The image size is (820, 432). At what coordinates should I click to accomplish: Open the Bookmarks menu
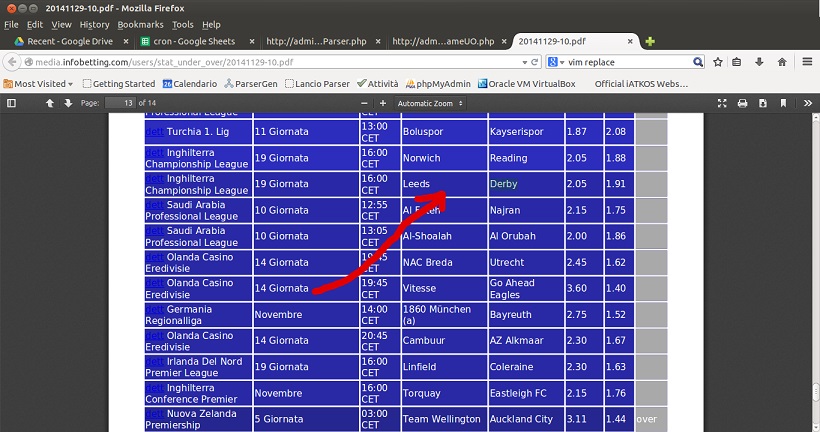click(x=140, y=25)
